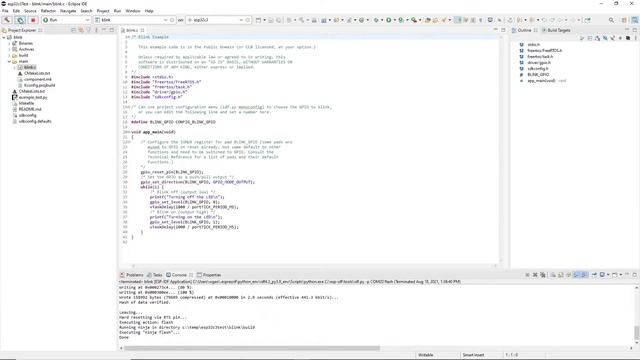Open Project Explorer filter icon
This screenshot has width=640, height=360.
[x=89, y=30]
